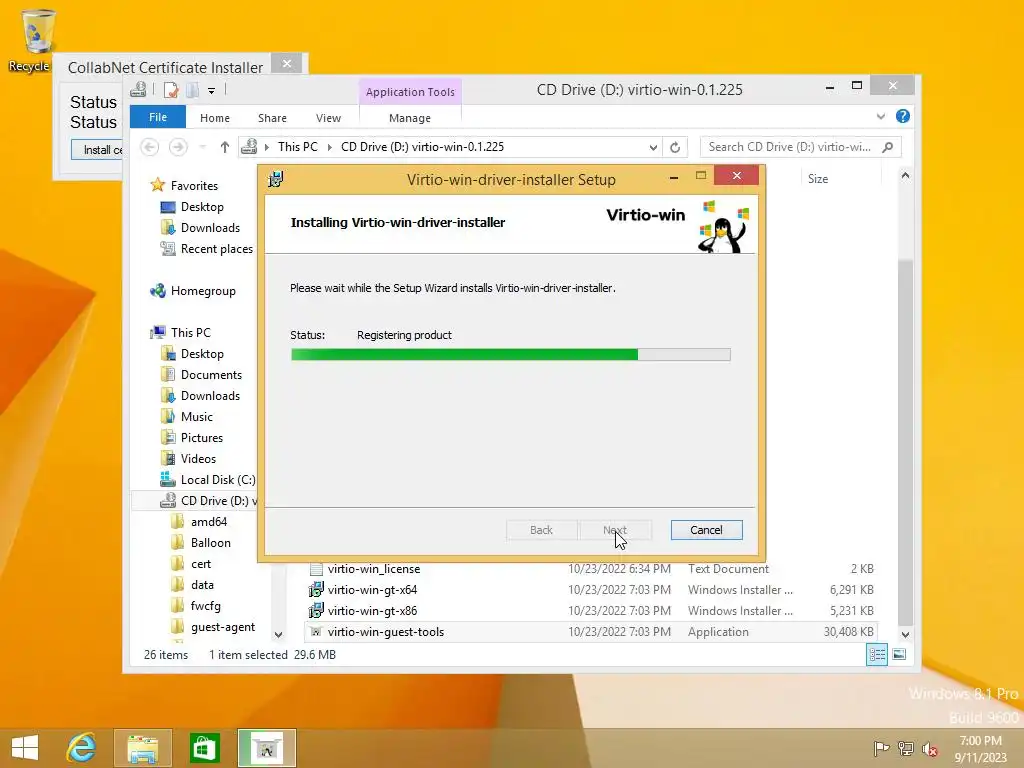
Task: Open the Customize Quick Access Toolbar dropdown
Action: pos(212,91)
